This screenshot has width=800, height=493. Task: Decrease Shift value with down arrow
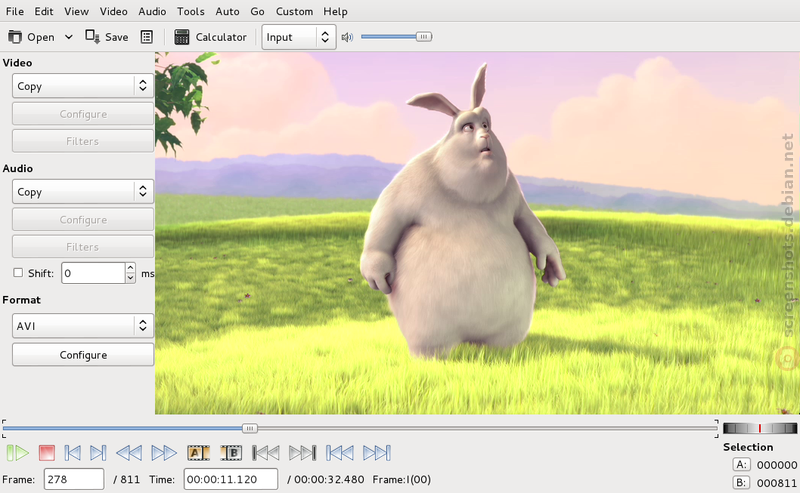pyautogui.click(x=131, y=278)
